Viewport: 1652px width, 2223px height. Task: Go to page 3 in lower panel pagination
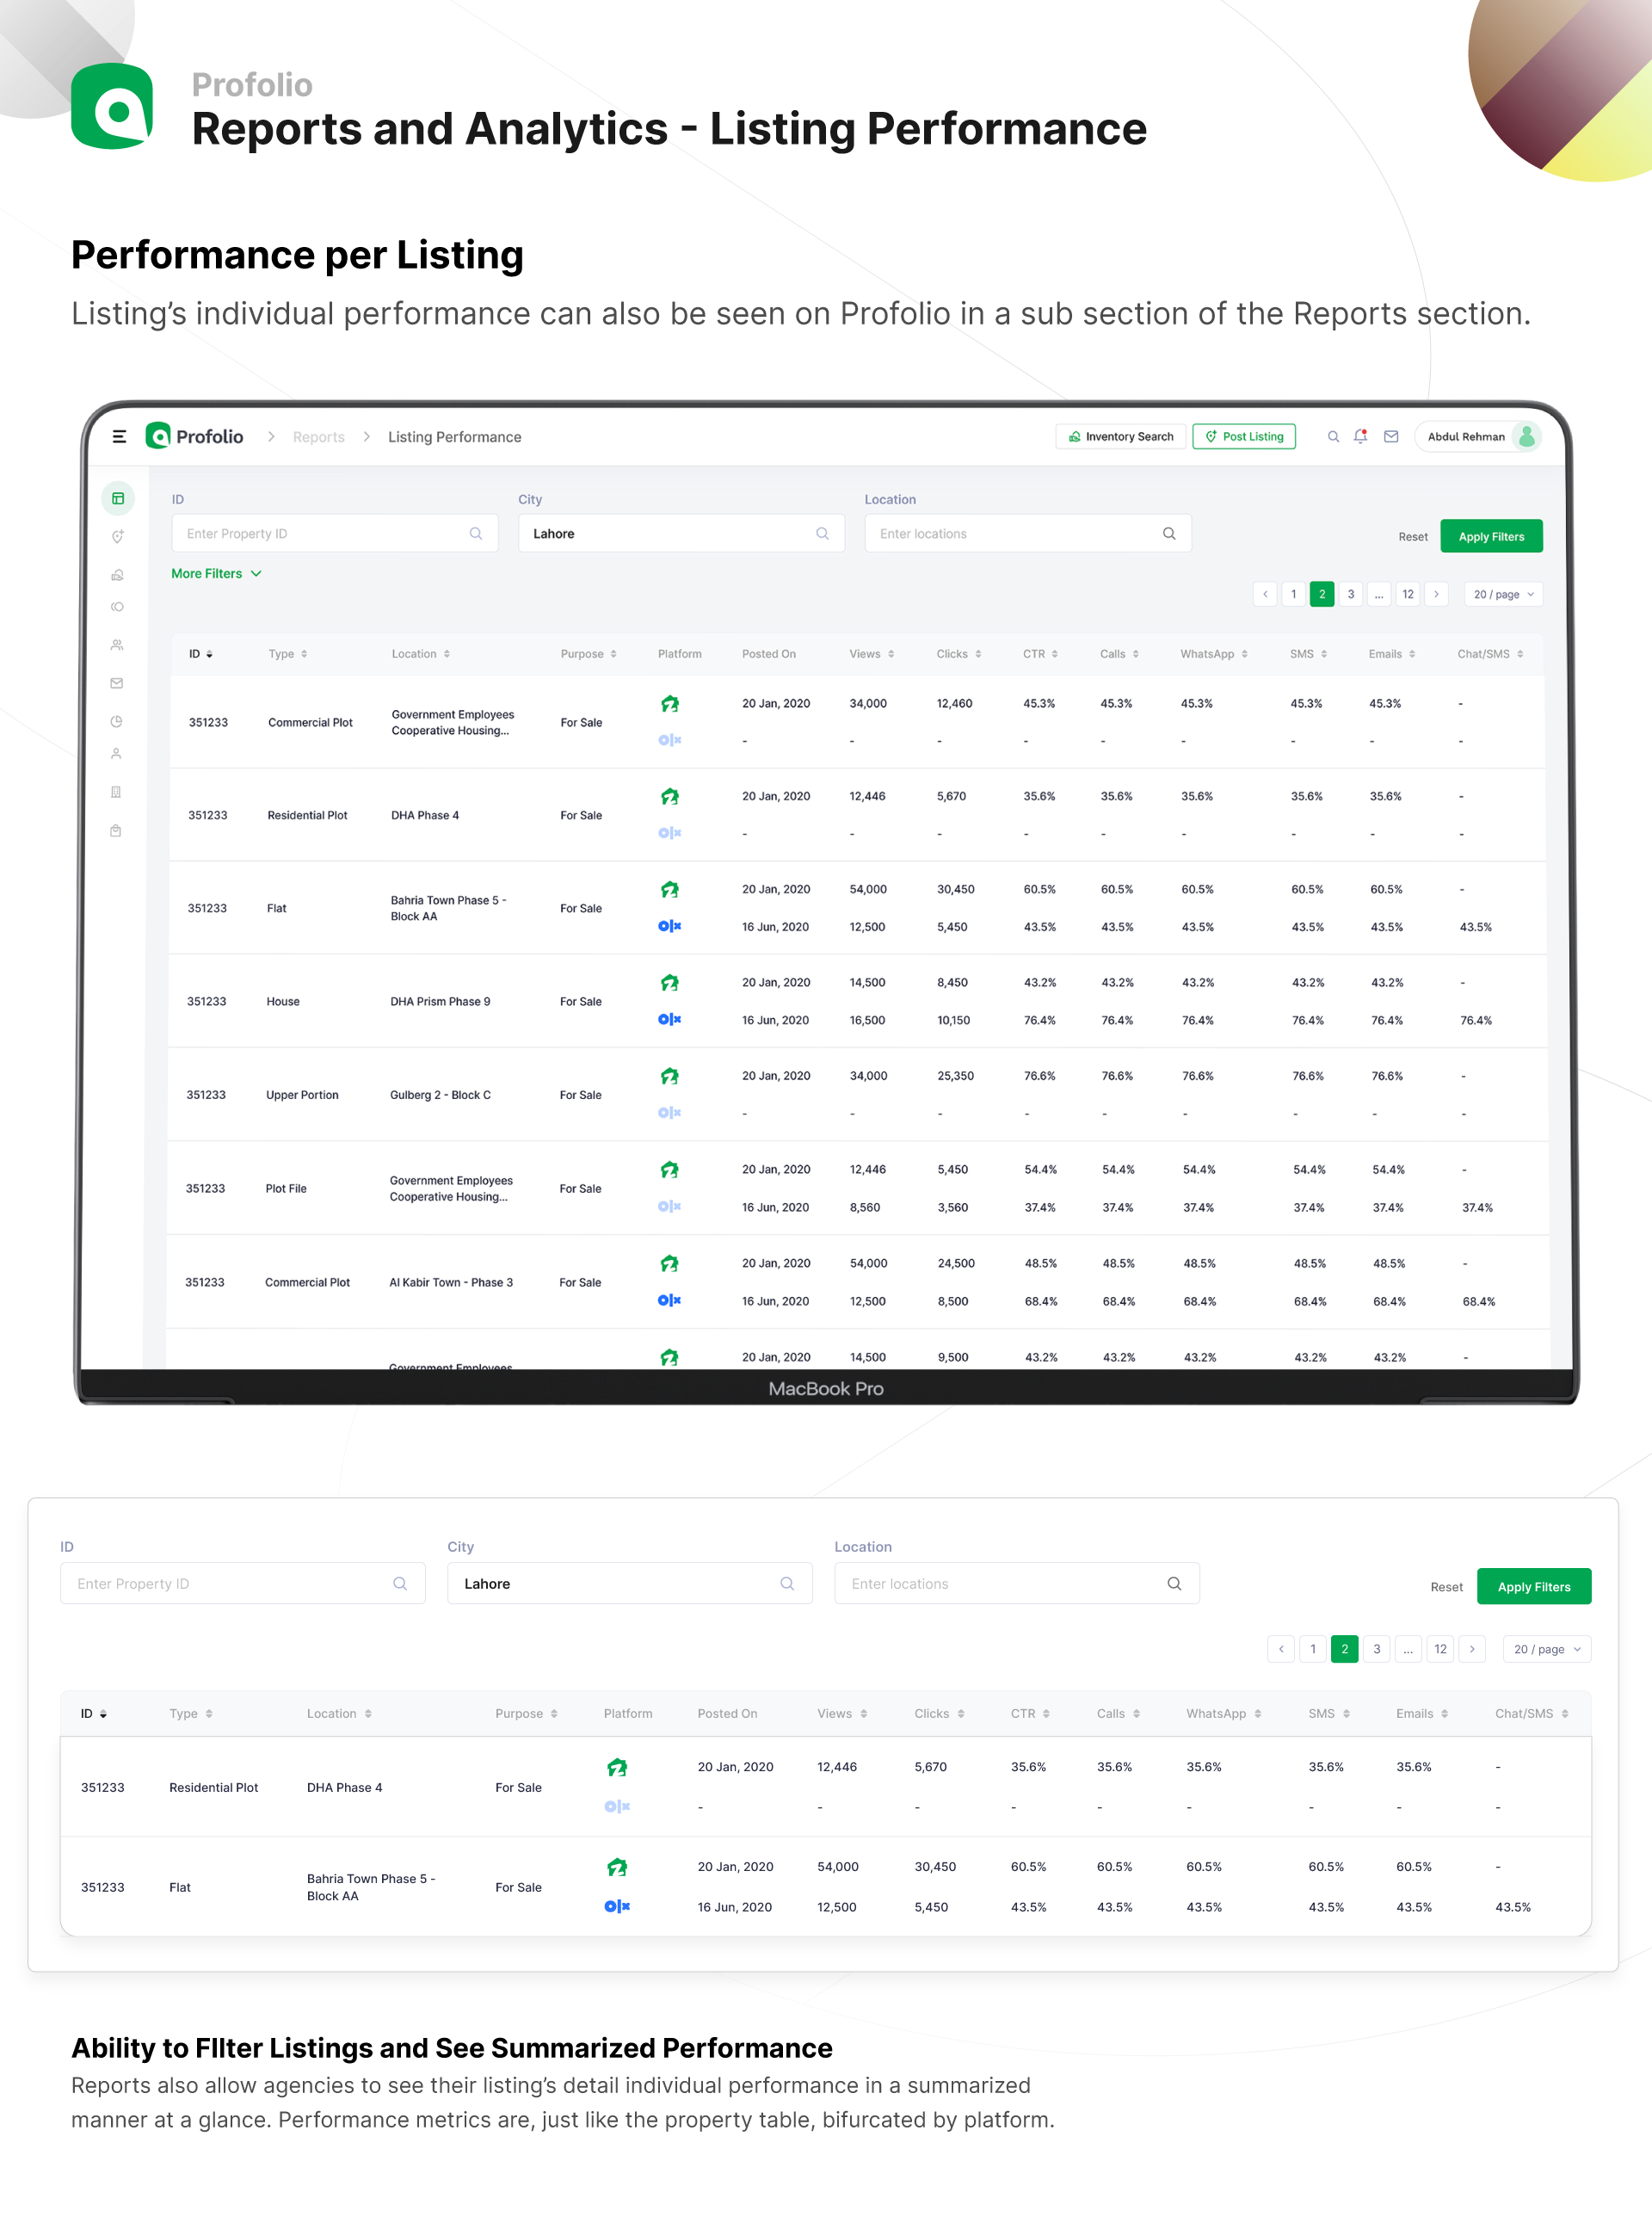point(1376,1649)
